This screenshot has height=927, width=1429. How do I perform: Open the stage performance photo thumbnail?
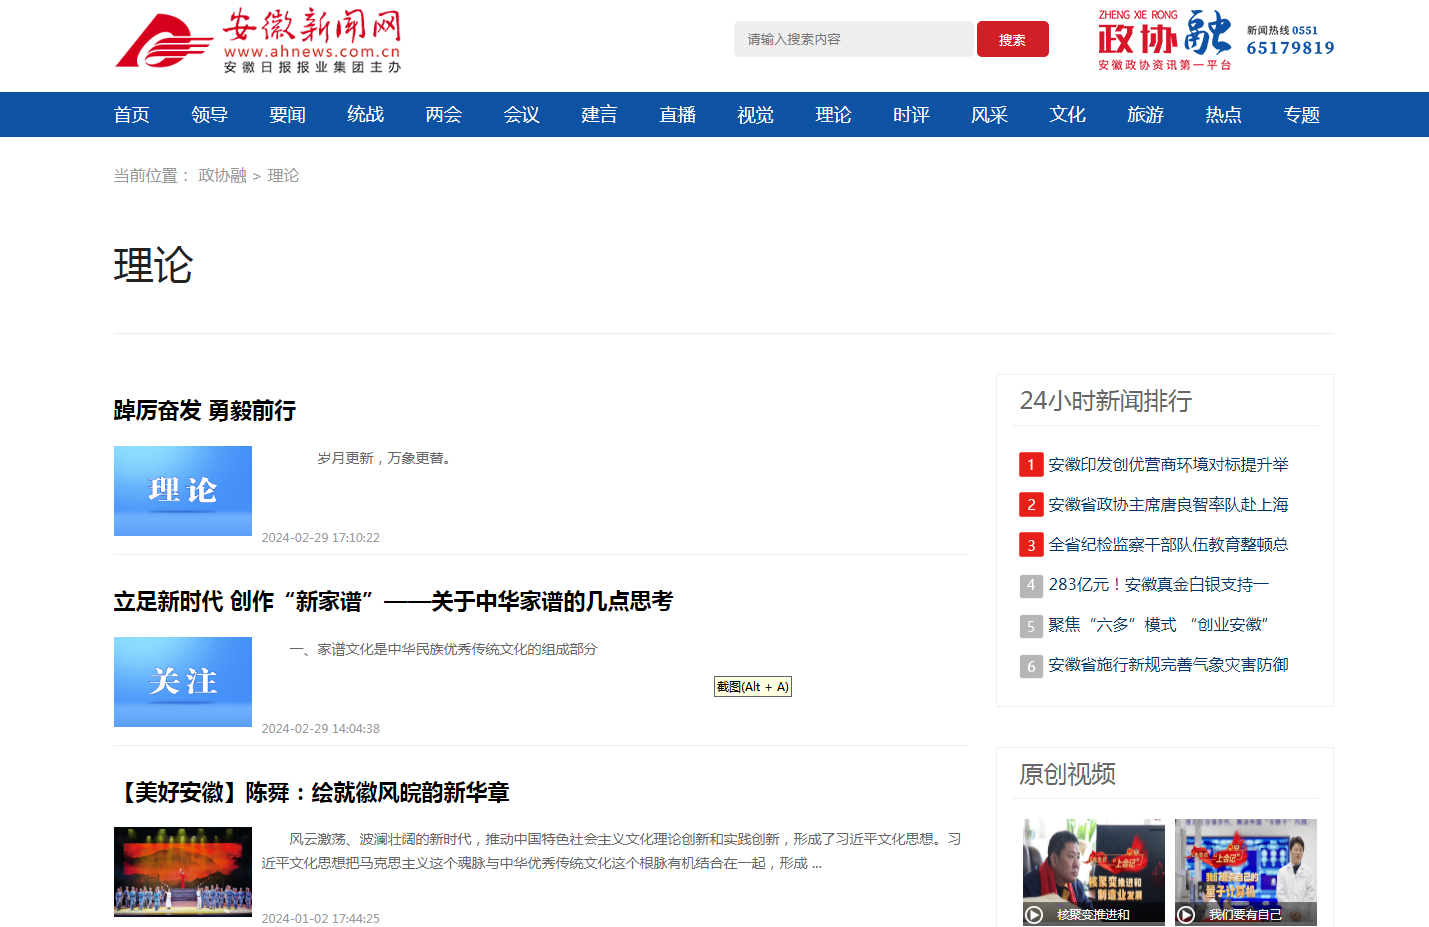coord(183,871)
